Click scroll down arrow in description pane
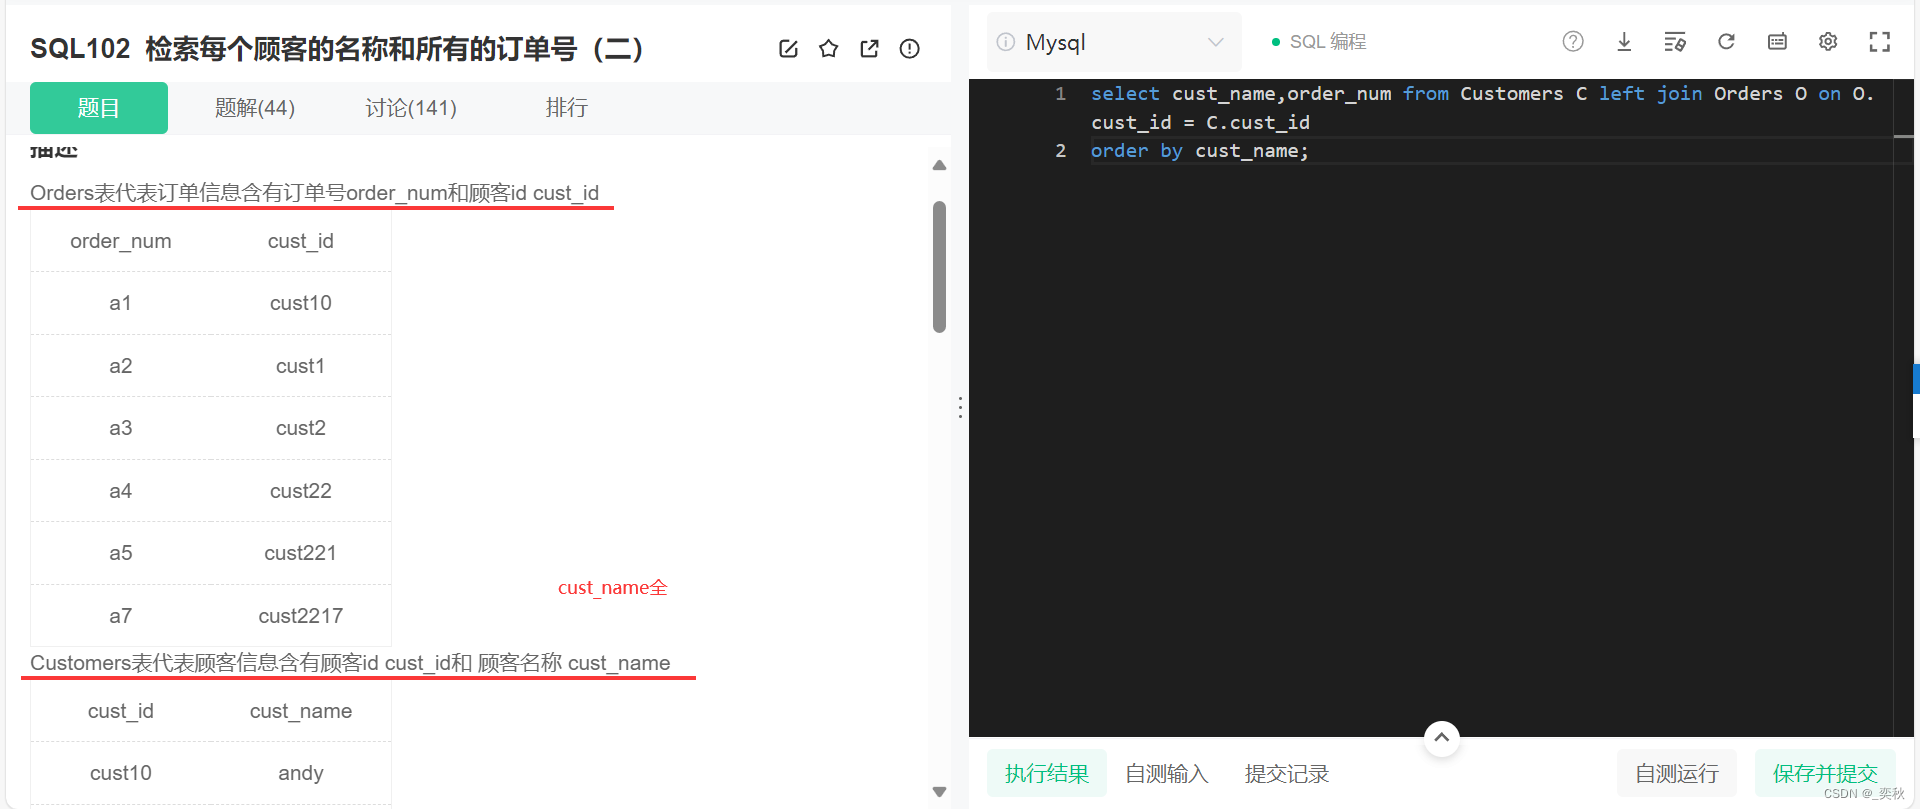This screenshot has width=1920, height=809. (x=939, y=791)
